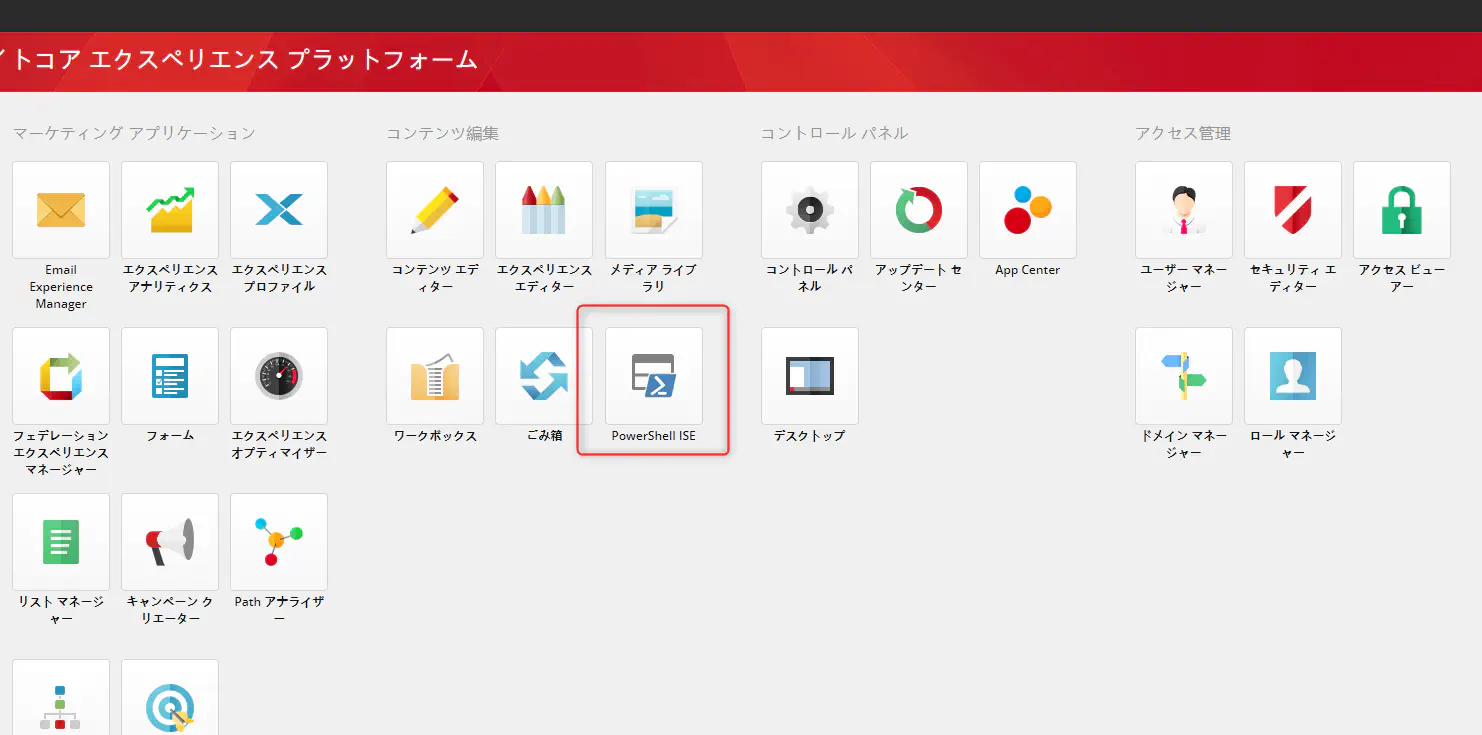Click コンテンツ編集 section heading
The width and height of the screenshot is (1482, 735).
(x=442, y=133)
